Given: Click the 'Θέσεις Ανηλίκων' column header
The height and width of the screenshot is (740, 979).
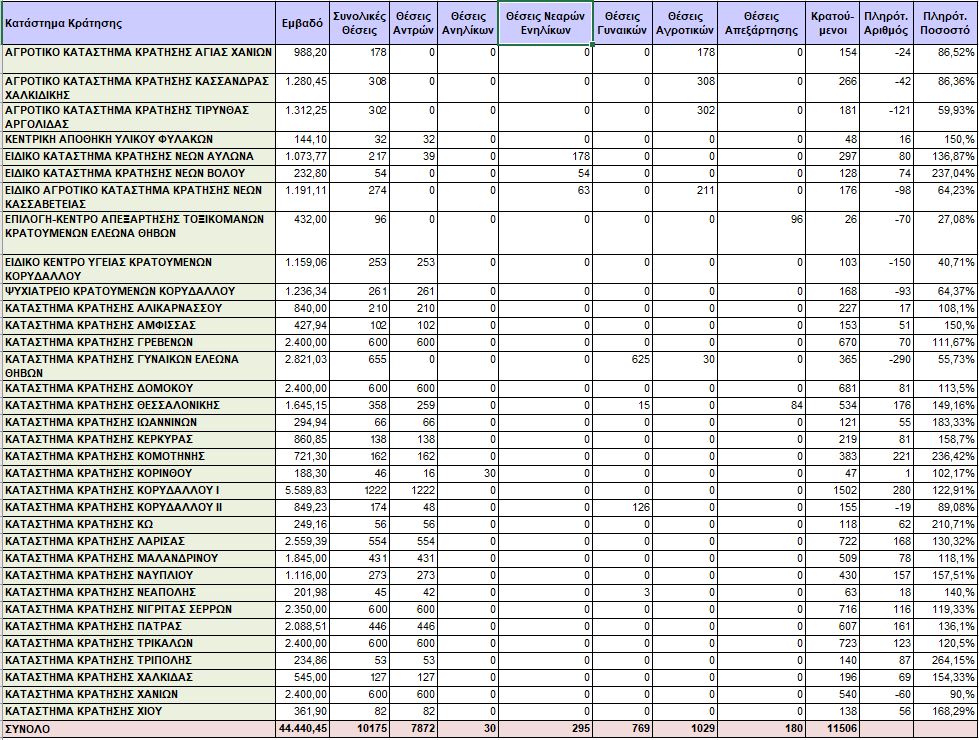Looking at the screenshot, I should click(x=469, y=22).
